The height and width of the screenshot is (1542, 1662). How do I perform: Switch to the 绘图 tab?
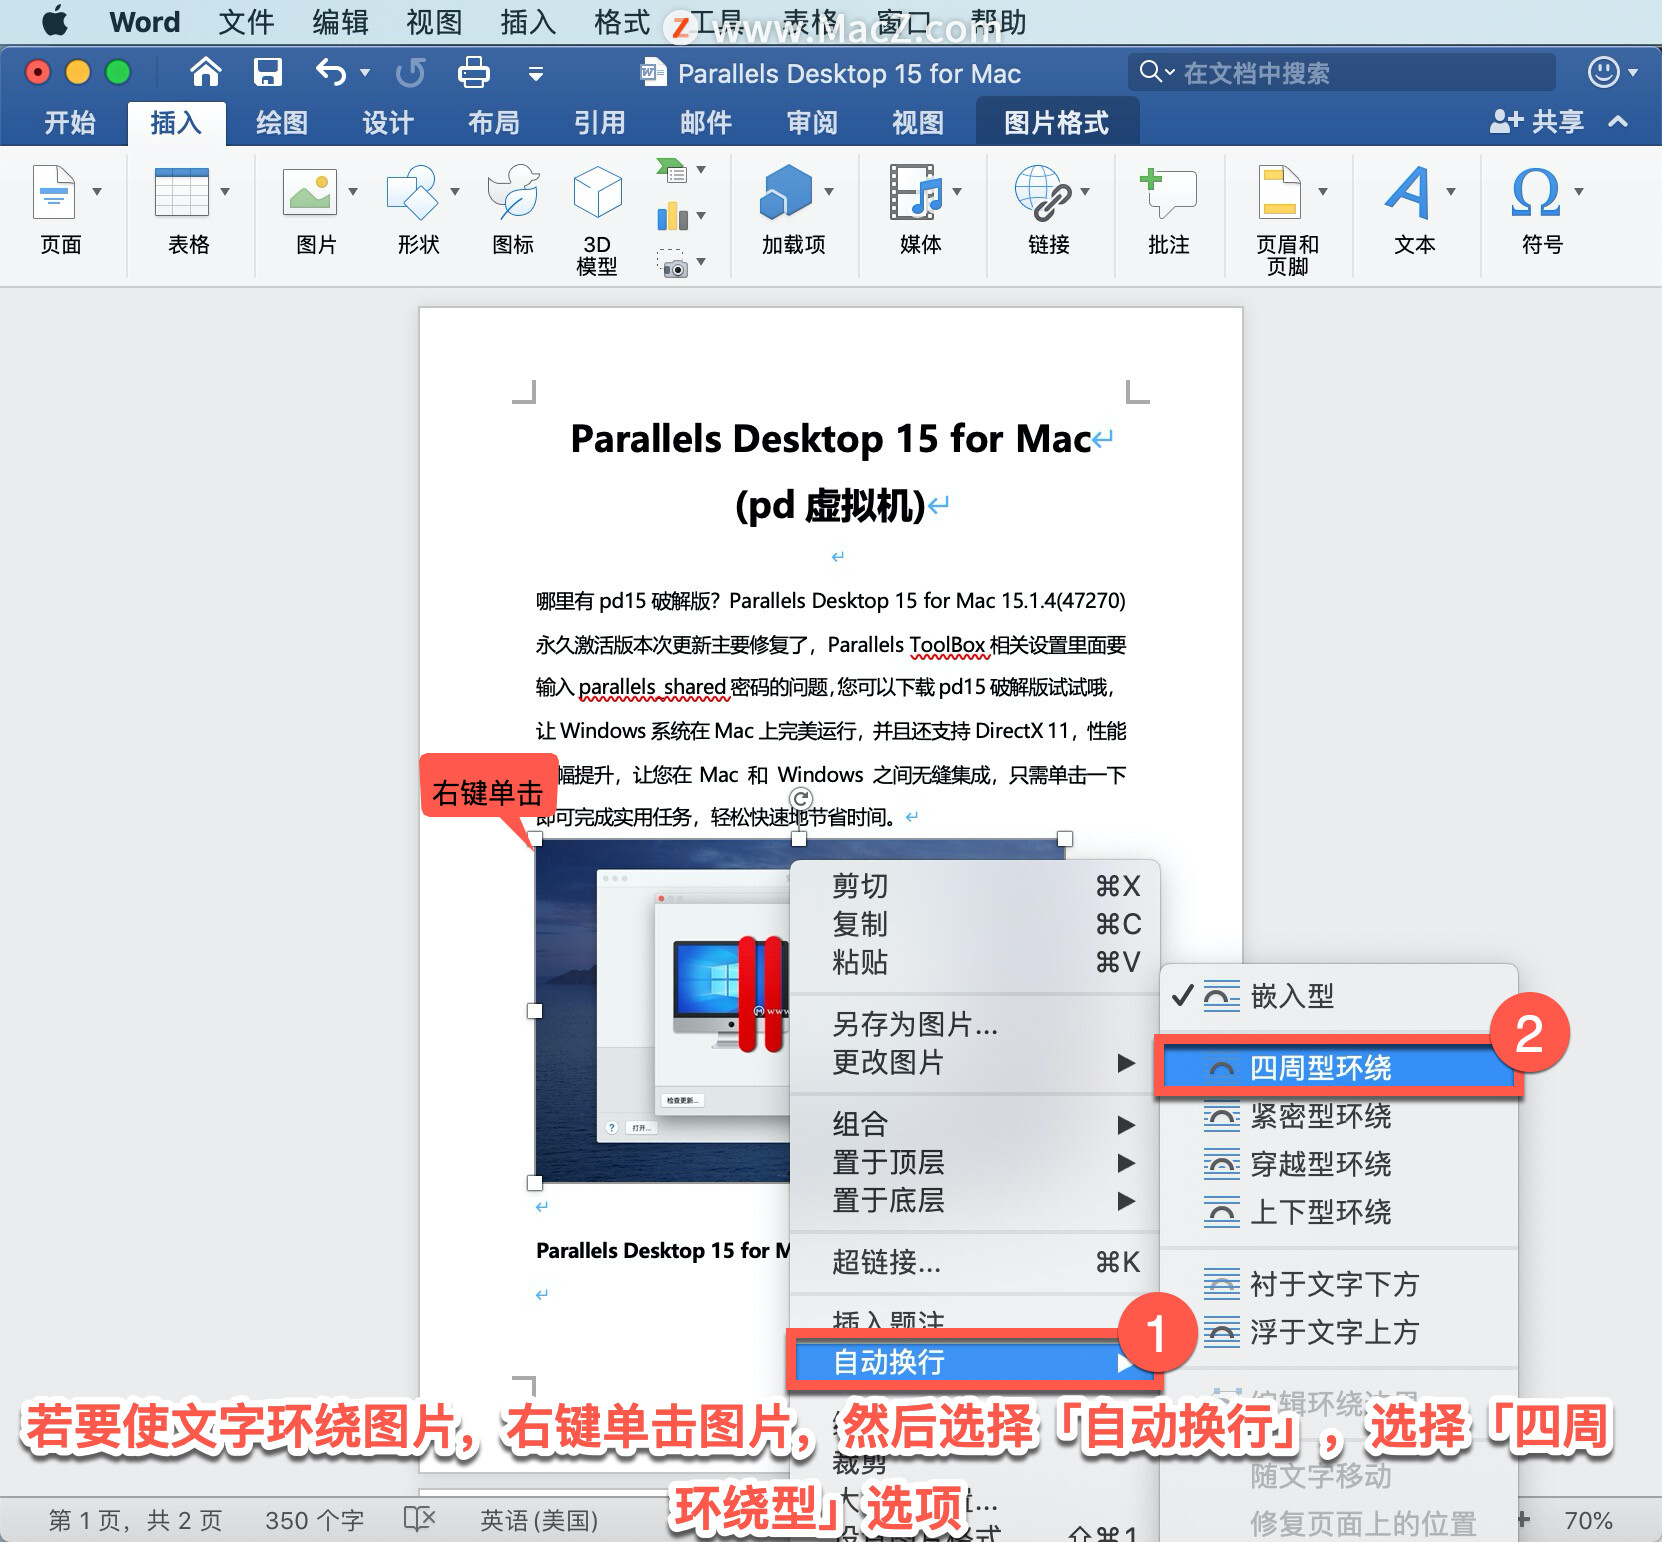282,122
